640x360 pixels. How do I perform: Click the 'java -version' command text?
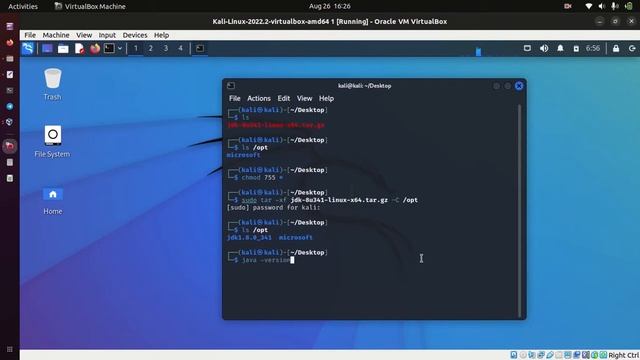pyautogui.click(x=266, y=260)
